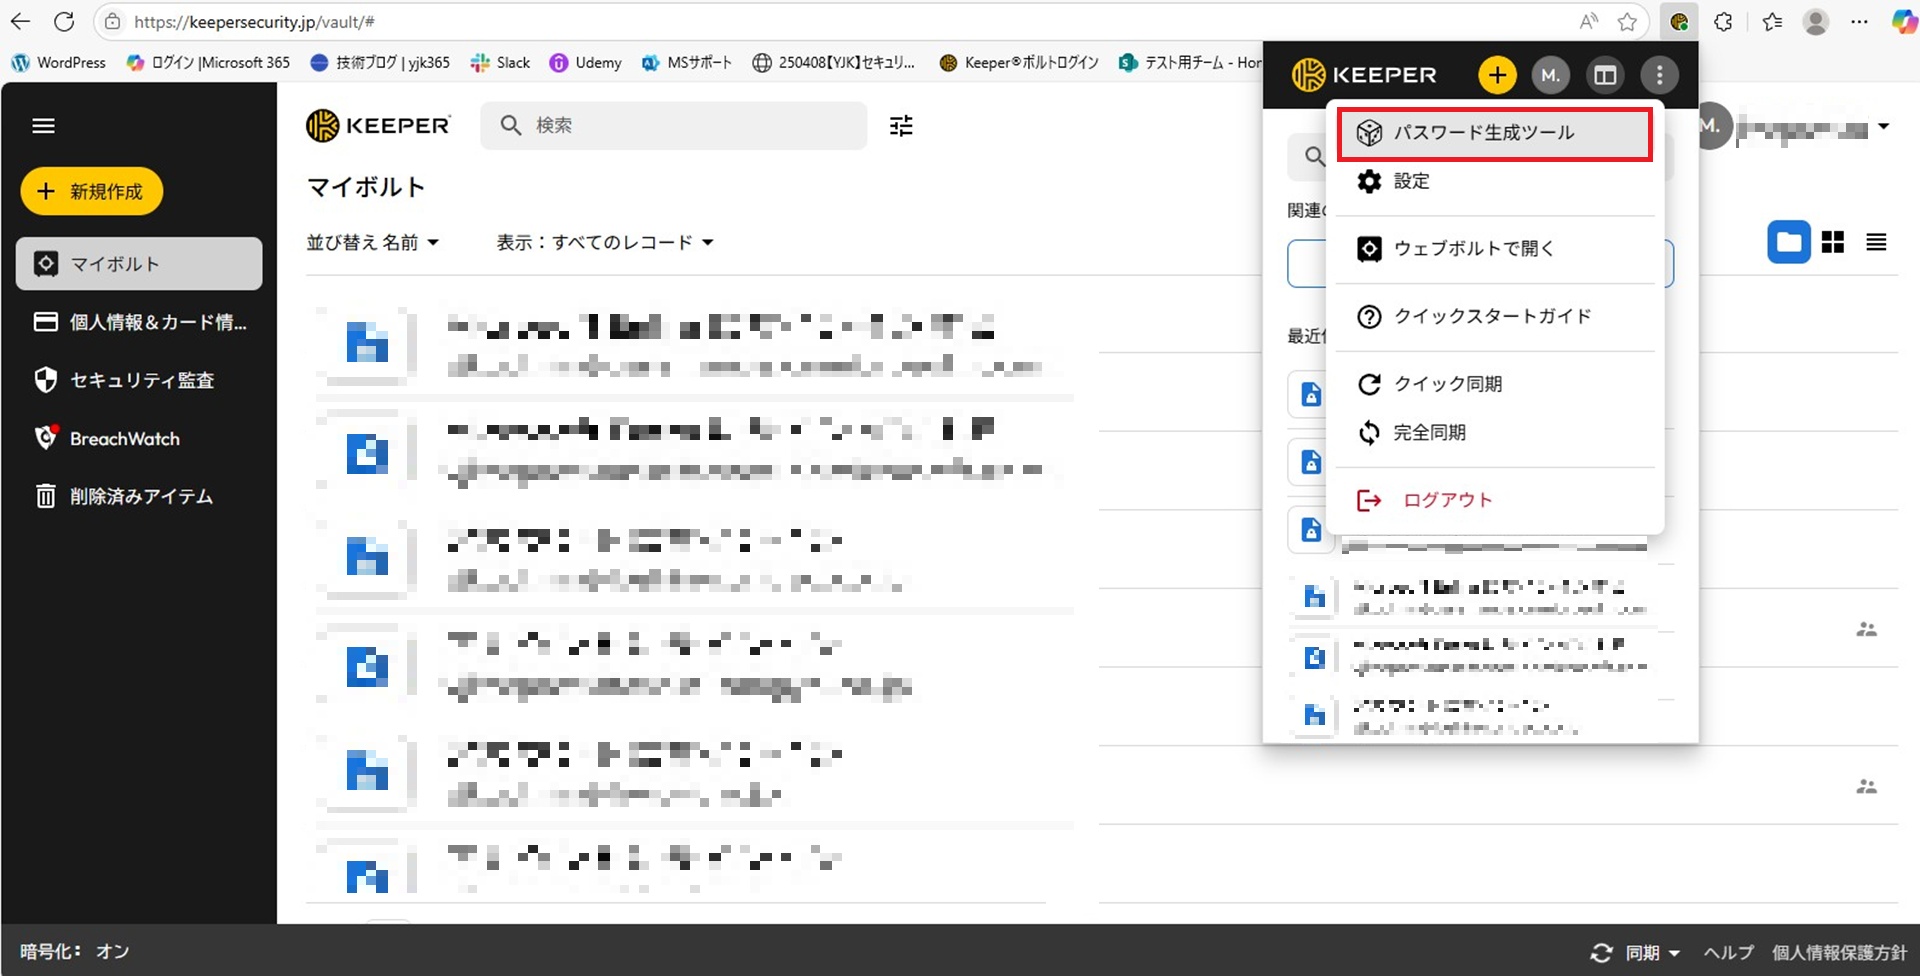Select folder view icon
1920x976 pixels.
point(1788,243)
